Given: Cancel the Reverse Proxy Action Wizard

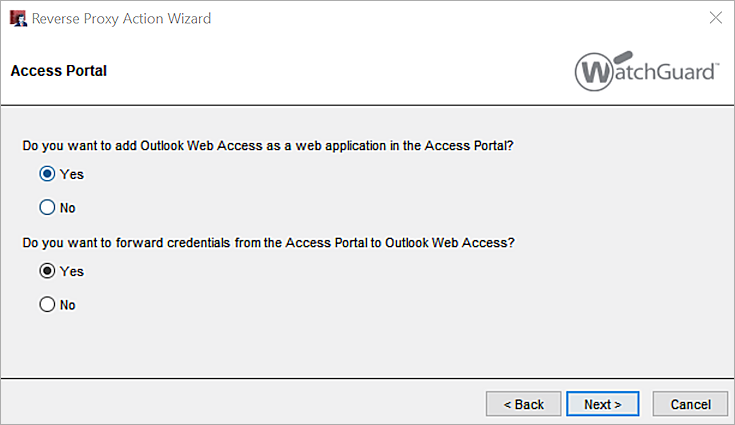Looking at the screenshot, I should pyautogui.click(x=690, y=404).
